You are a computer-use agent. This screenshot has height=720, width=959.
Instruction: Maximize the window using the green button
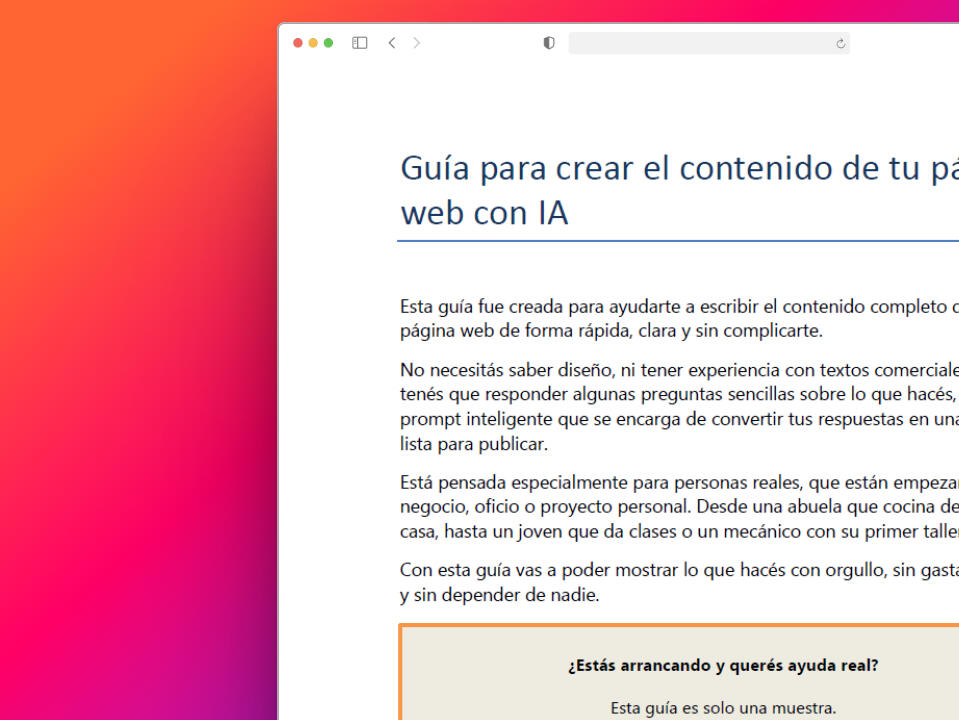(x=328, y=43)
